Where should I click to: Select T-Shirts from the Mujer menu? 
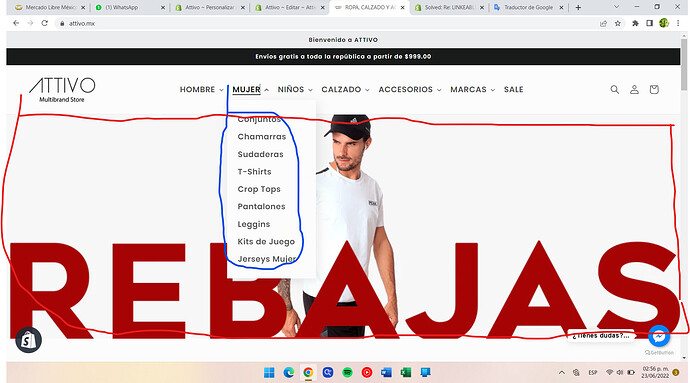254,172
